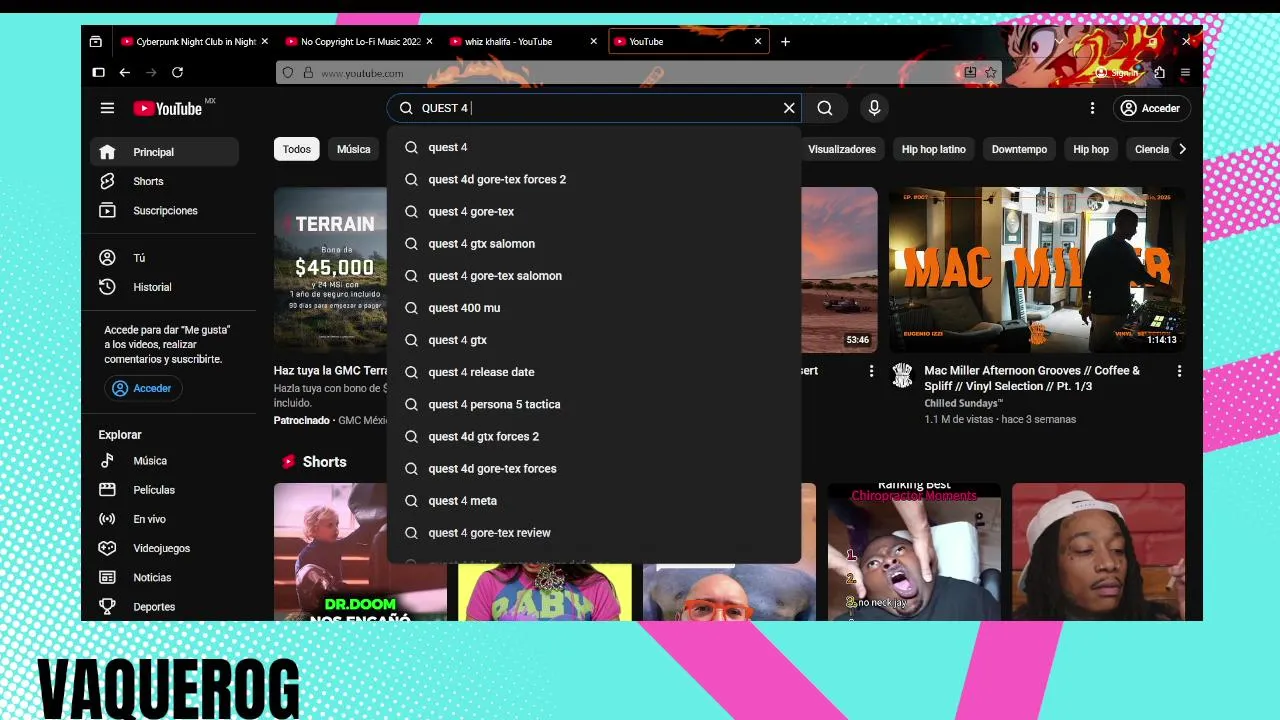Open Suscripciones in the sidebar
Viewport: 1280px width, 720px height.
164,210
